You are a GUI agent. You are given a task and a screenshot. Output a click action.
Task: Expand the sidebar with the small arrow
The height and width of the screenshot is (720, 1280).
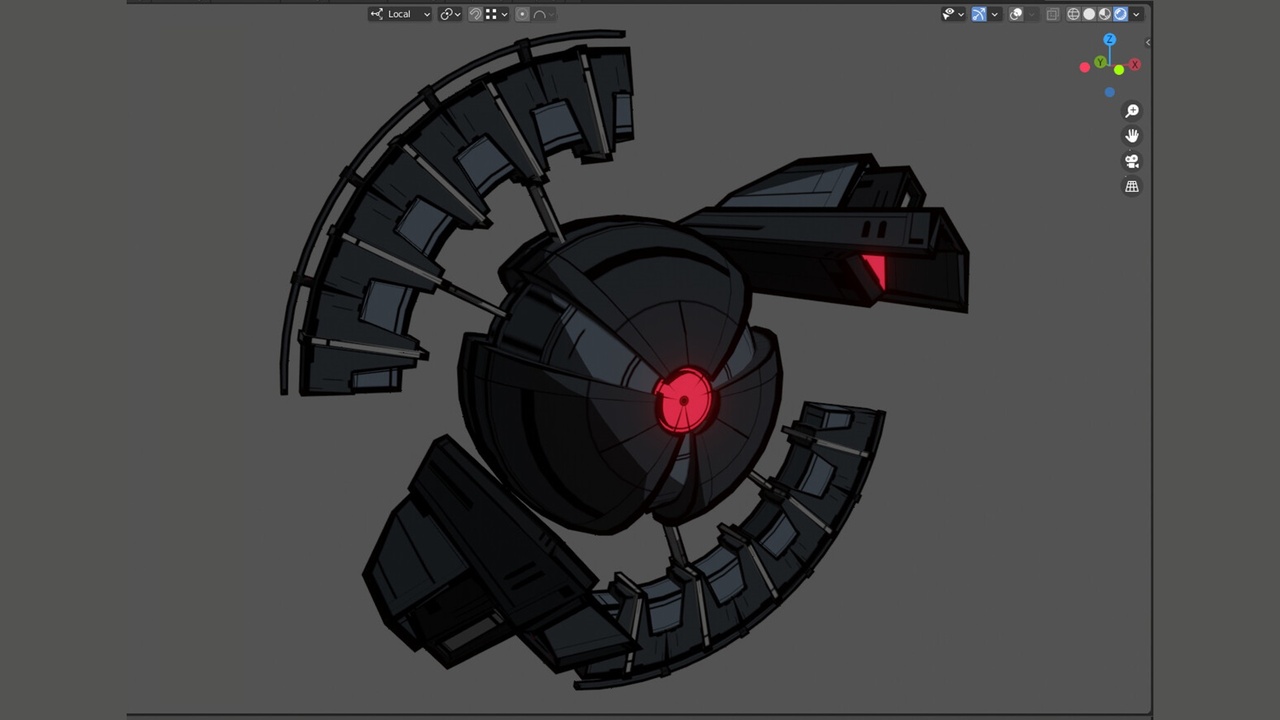point(1147,42)
